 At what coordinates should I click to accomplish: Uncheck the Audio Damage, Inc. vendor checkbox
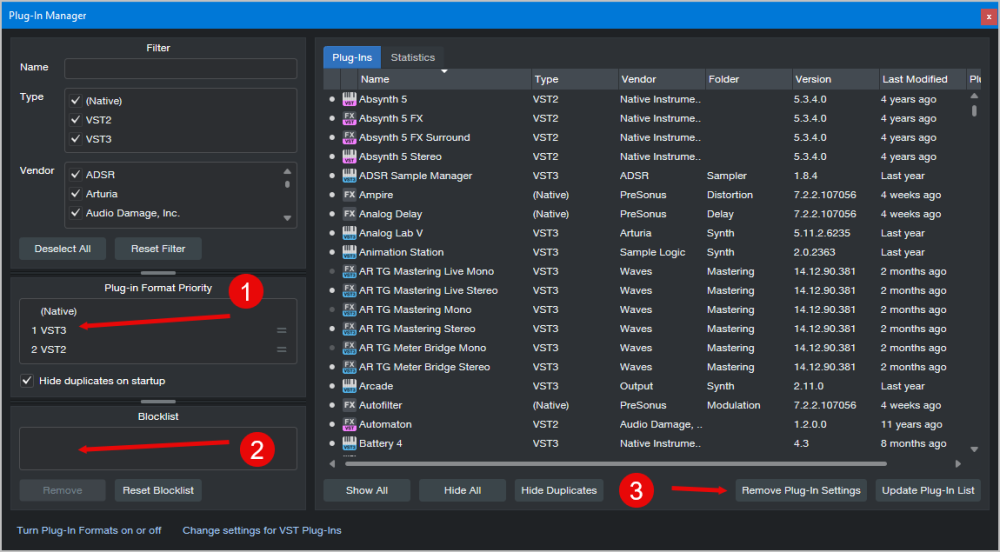[75, 213]
